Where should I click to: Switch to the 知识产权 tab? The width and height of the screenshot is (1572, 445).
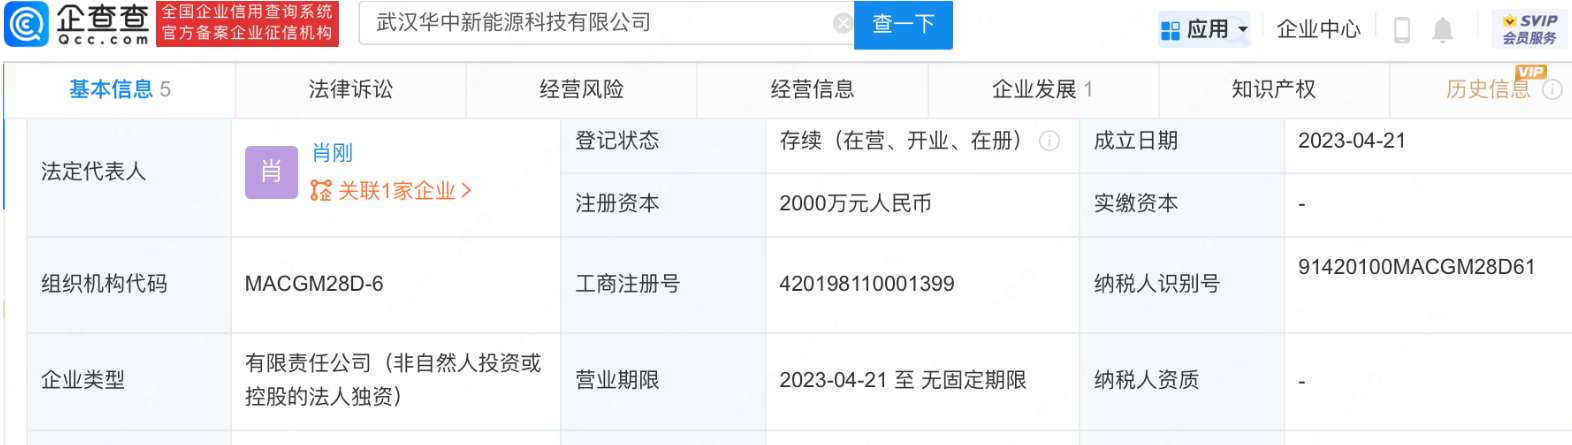(1274, 90)
